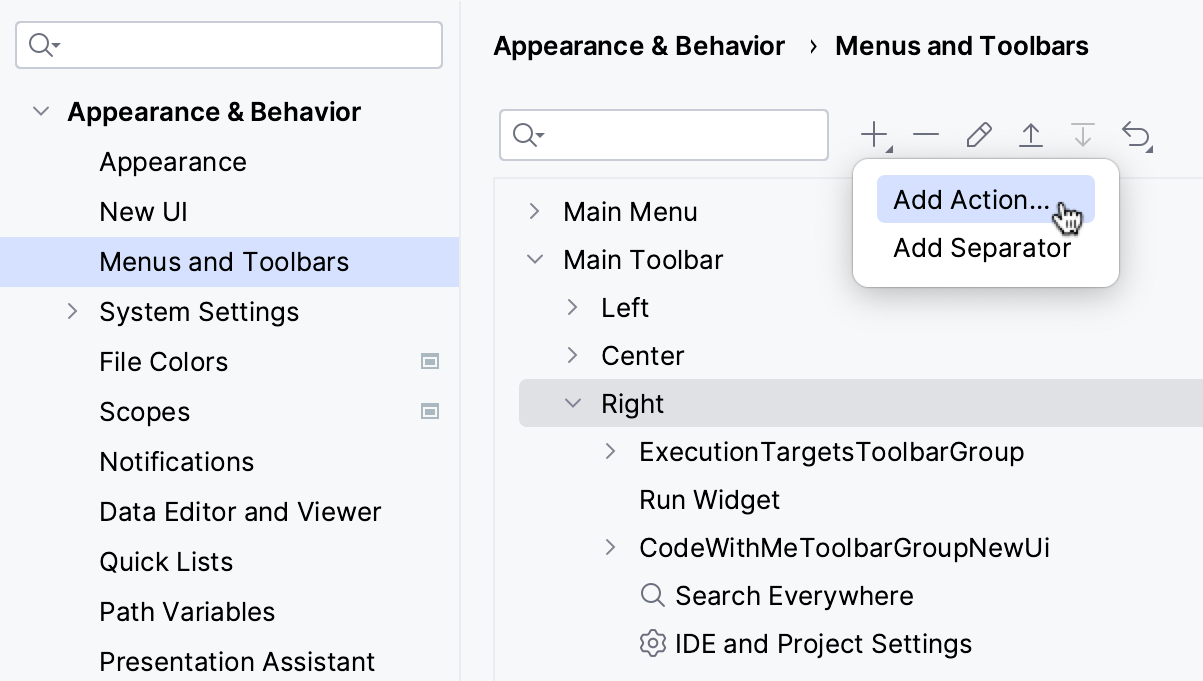The image size is (1203, 681).
Task: Click the panel icon next to File Colors
Action: [x=430, y=361]
